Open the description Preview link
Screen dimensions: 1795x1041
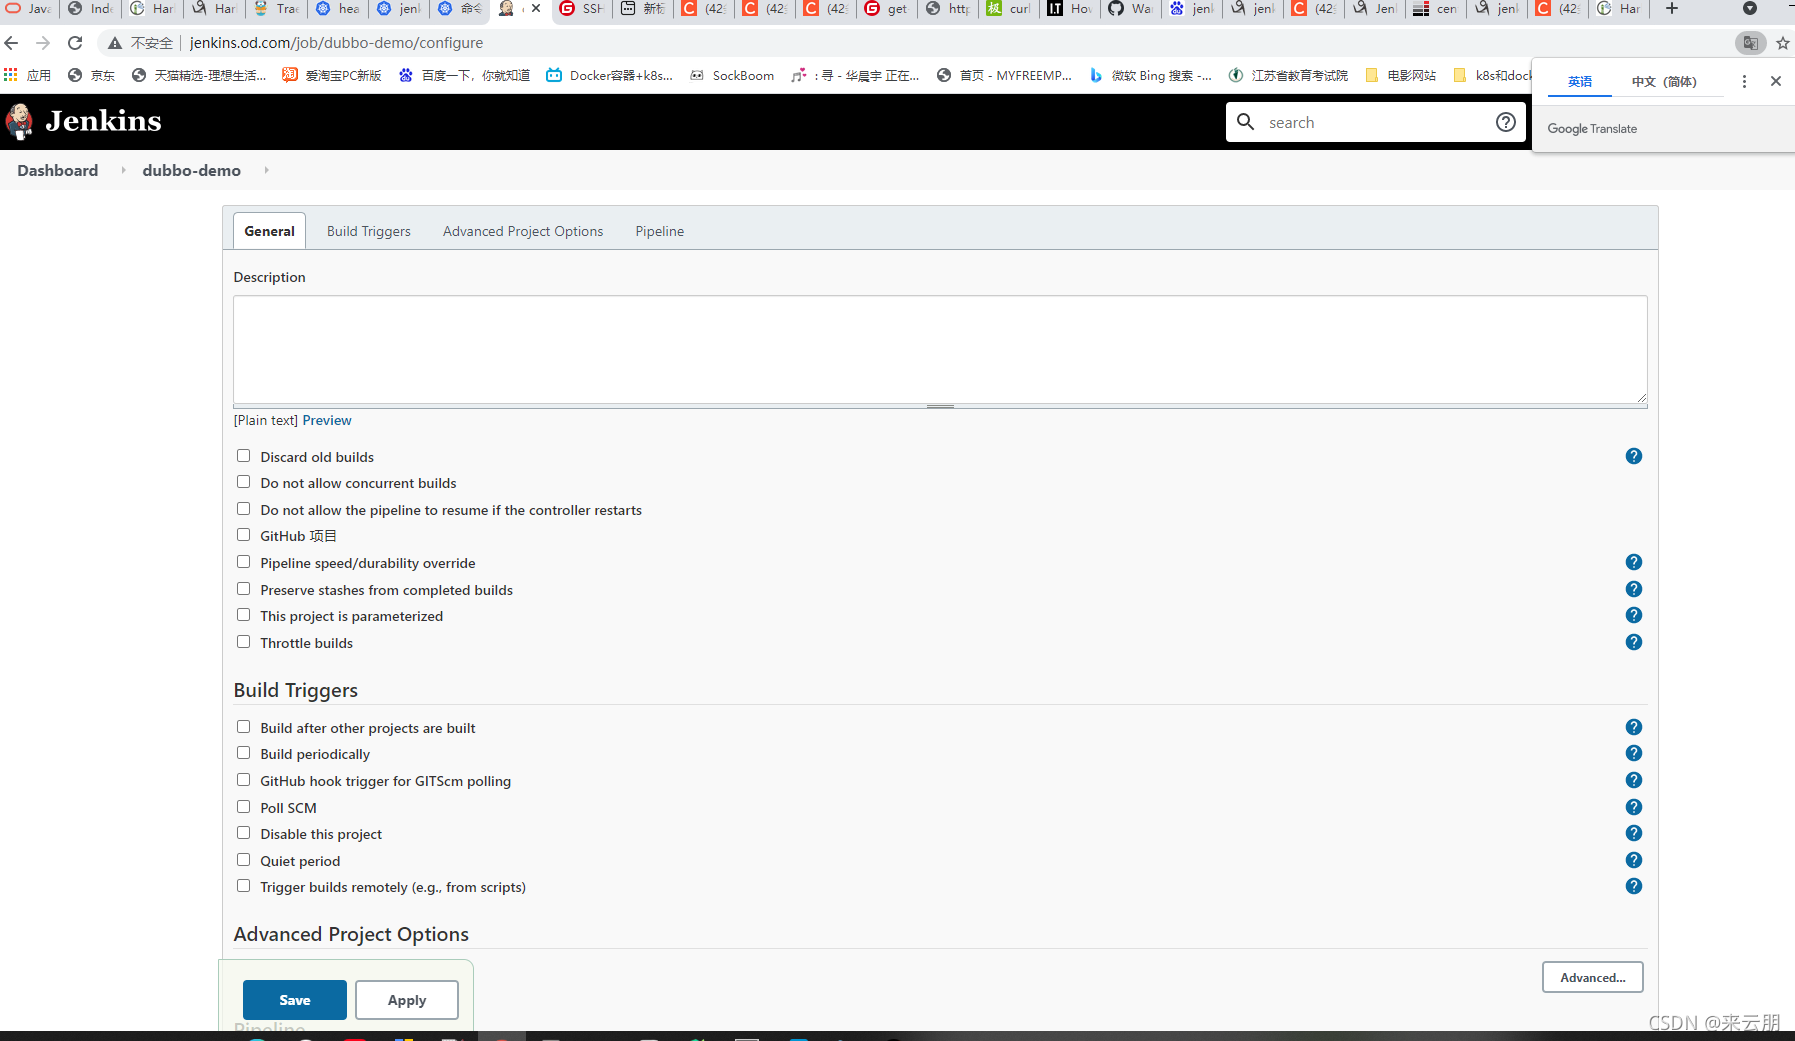click(327, 420)
